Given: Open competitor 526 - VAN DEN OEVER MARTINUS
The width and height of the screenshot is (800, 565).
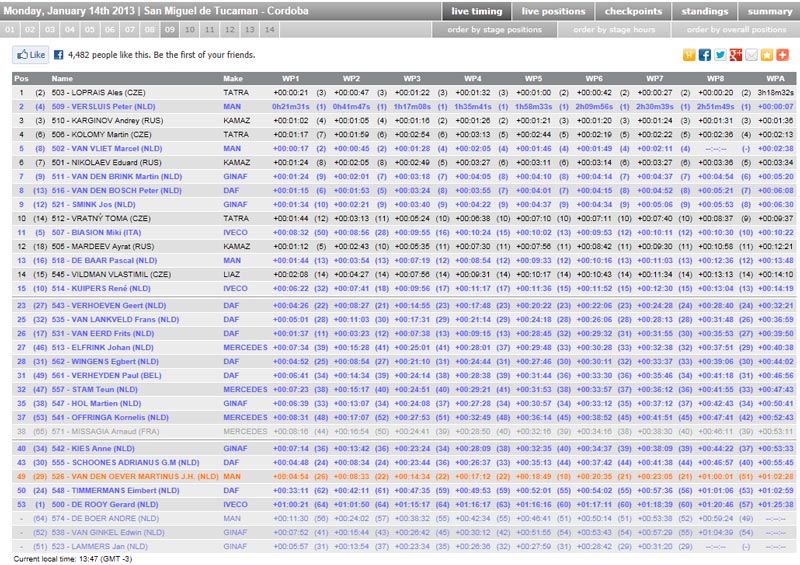Looking at the screenshot, I should tap(135, 476).
